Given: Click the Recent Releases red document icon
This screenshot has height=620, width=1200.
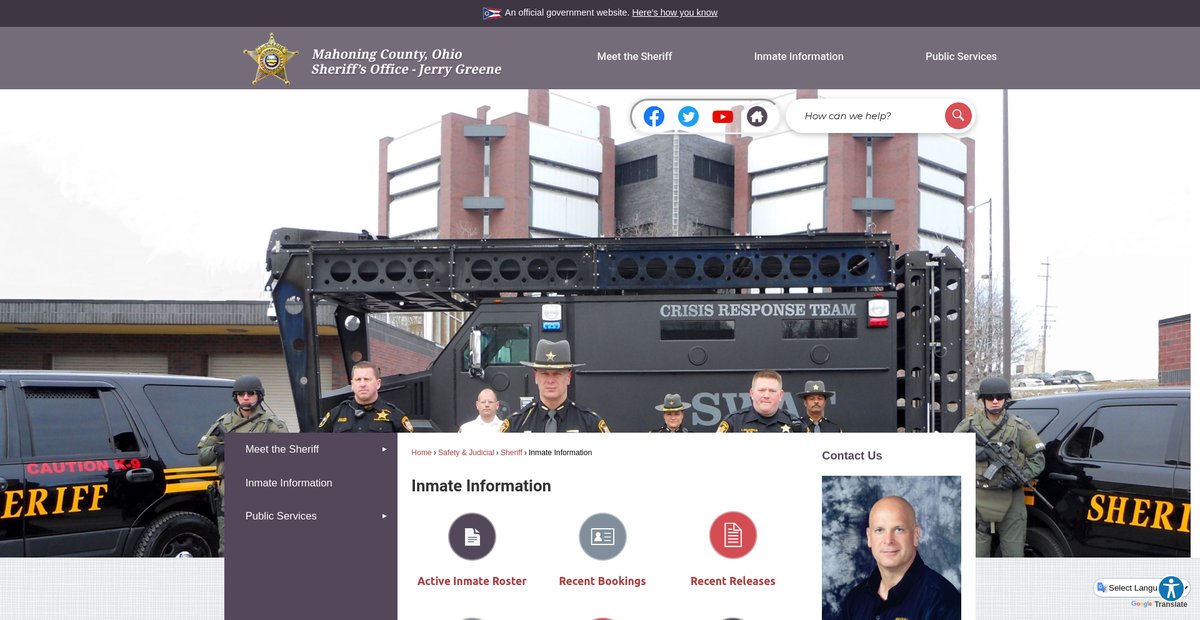Looking at the screenshot, I should pos(732,536).
